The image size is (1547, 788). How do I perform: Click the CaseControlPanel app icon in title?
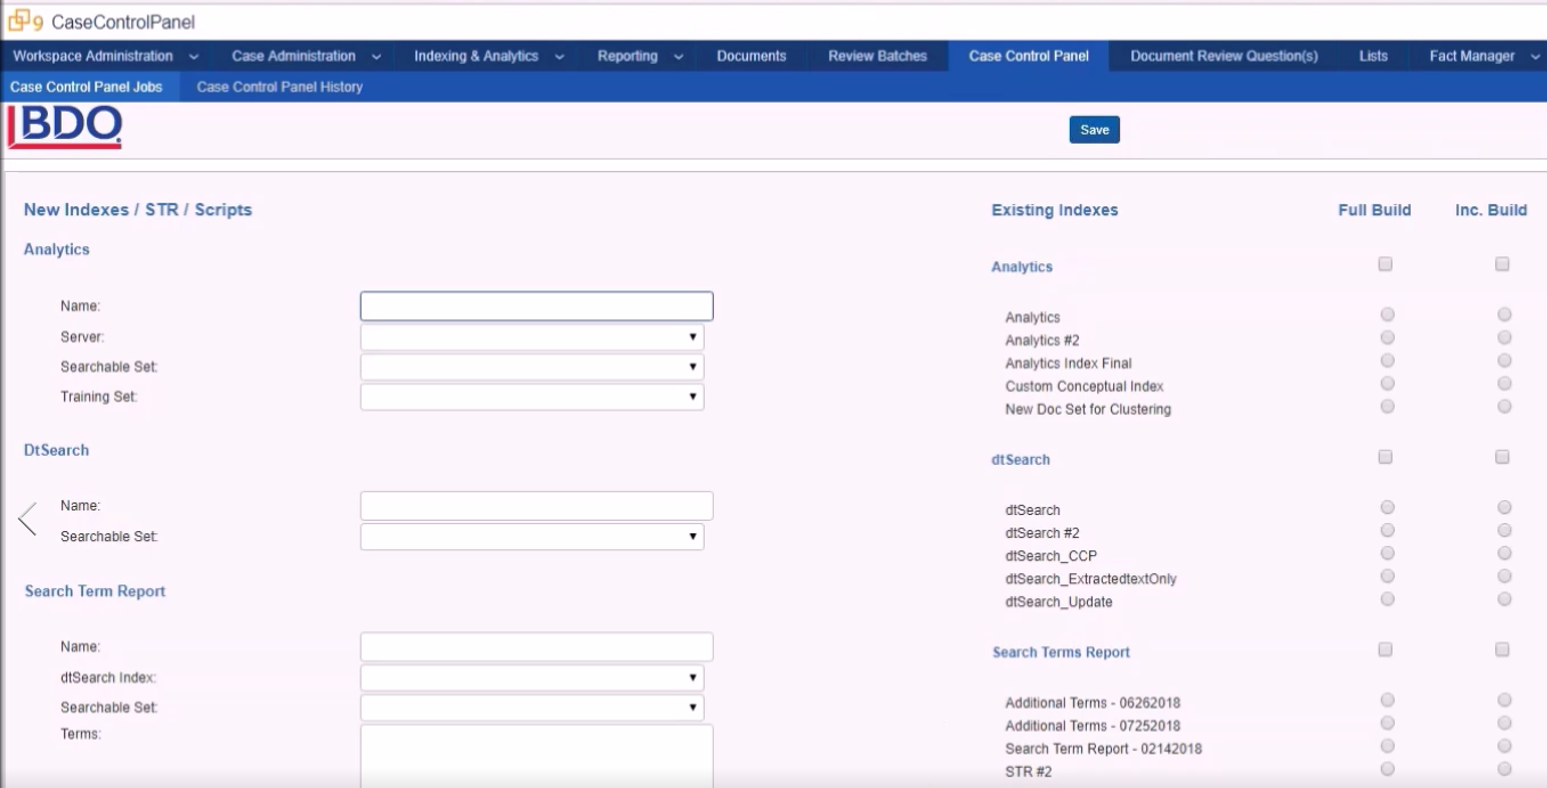[x=19, y=21]
